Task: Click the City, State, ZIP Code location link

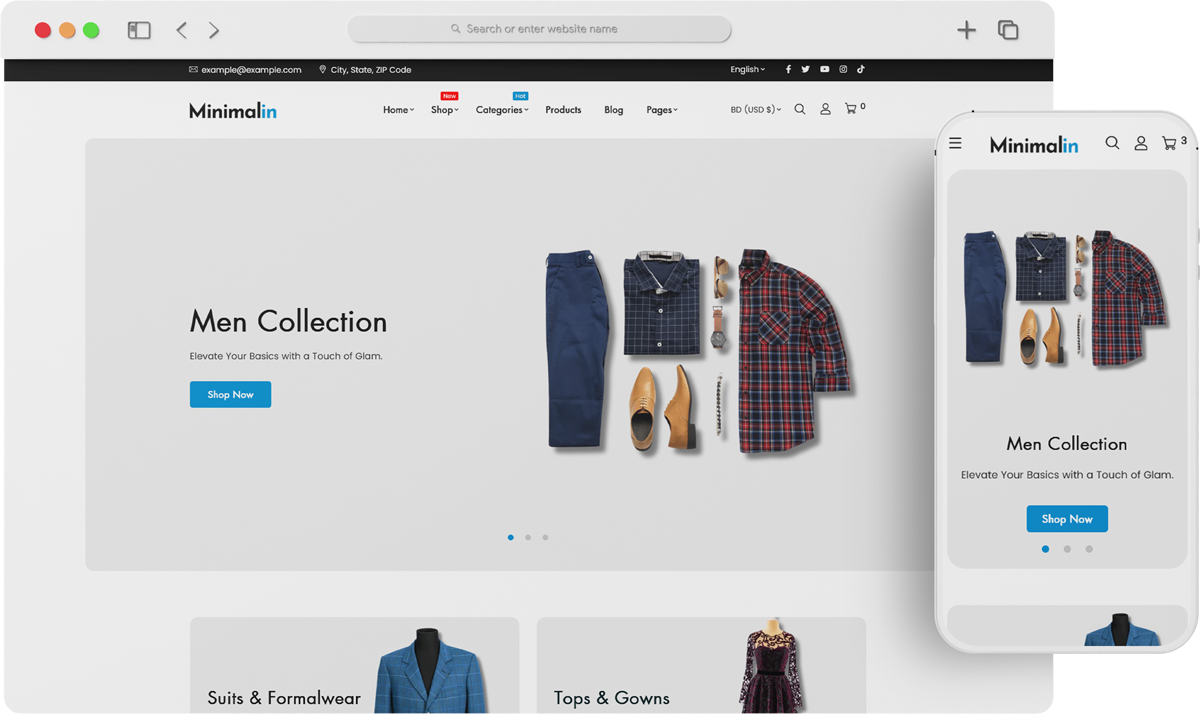Action: tap(365, 70)
